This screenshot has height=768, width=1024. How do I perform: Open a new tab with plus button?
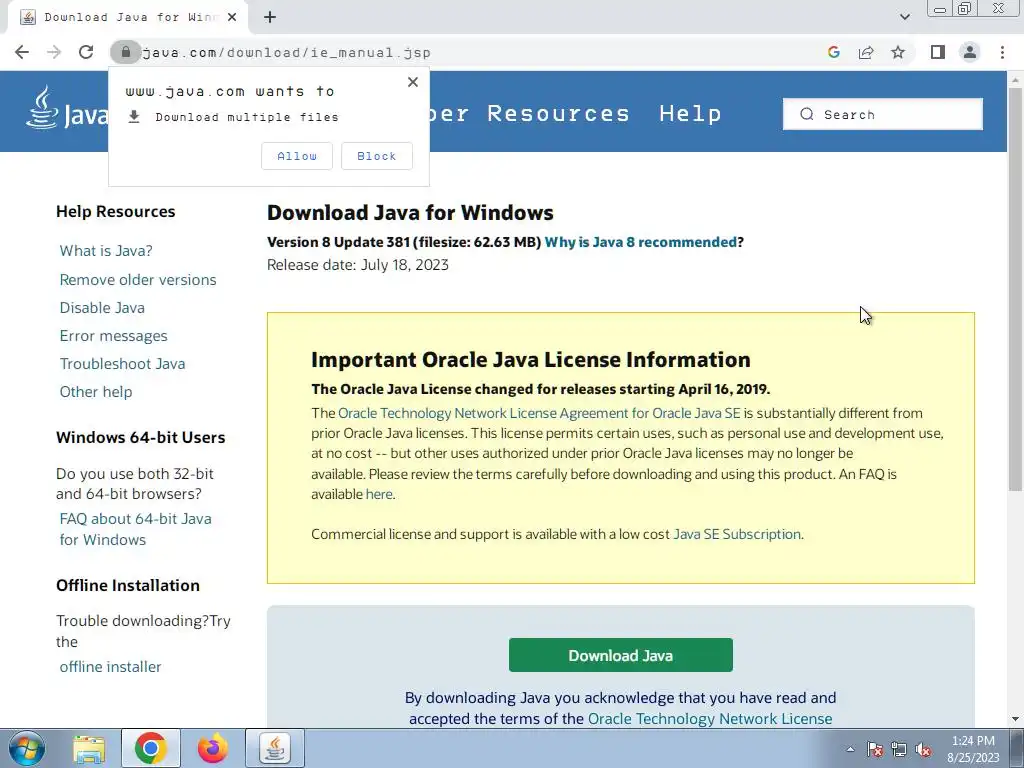[x=270, y=18]
